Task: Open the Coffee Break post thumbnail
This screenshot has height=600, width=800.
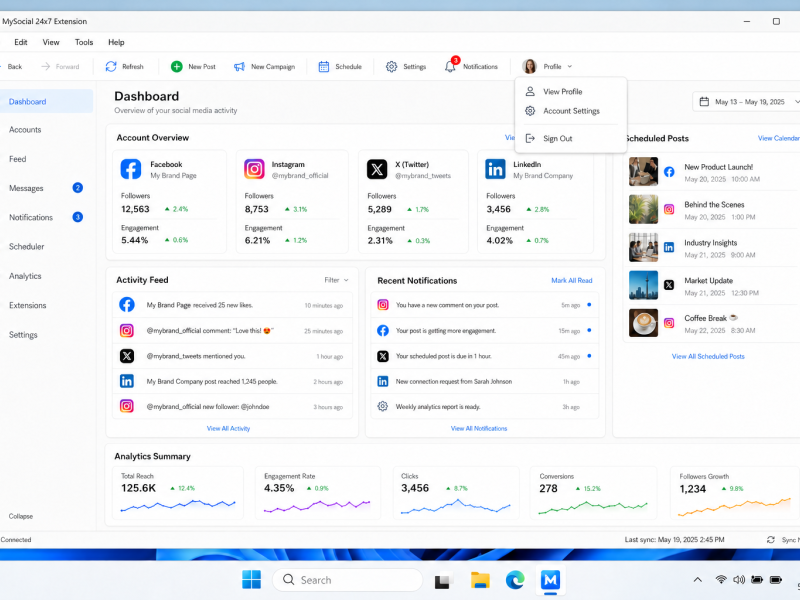Action: click(x=643, y=322)
